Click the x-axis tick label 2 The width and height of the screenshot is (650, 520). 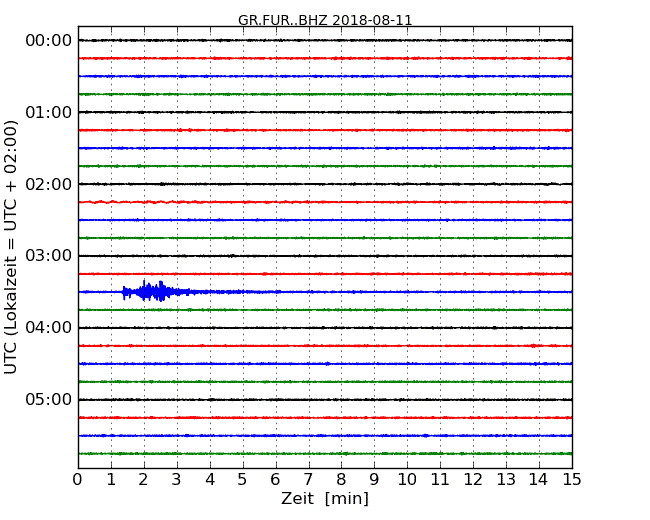click(x=143, y=480)
